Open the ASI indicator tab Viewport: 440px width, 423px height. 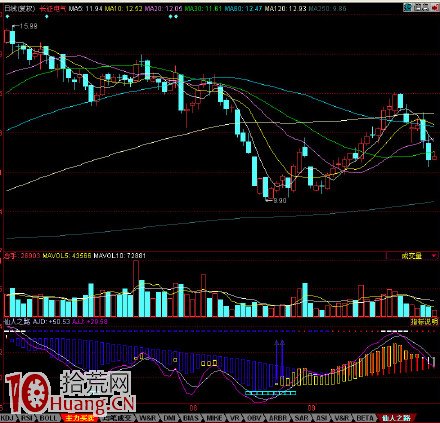pos(321,418)
